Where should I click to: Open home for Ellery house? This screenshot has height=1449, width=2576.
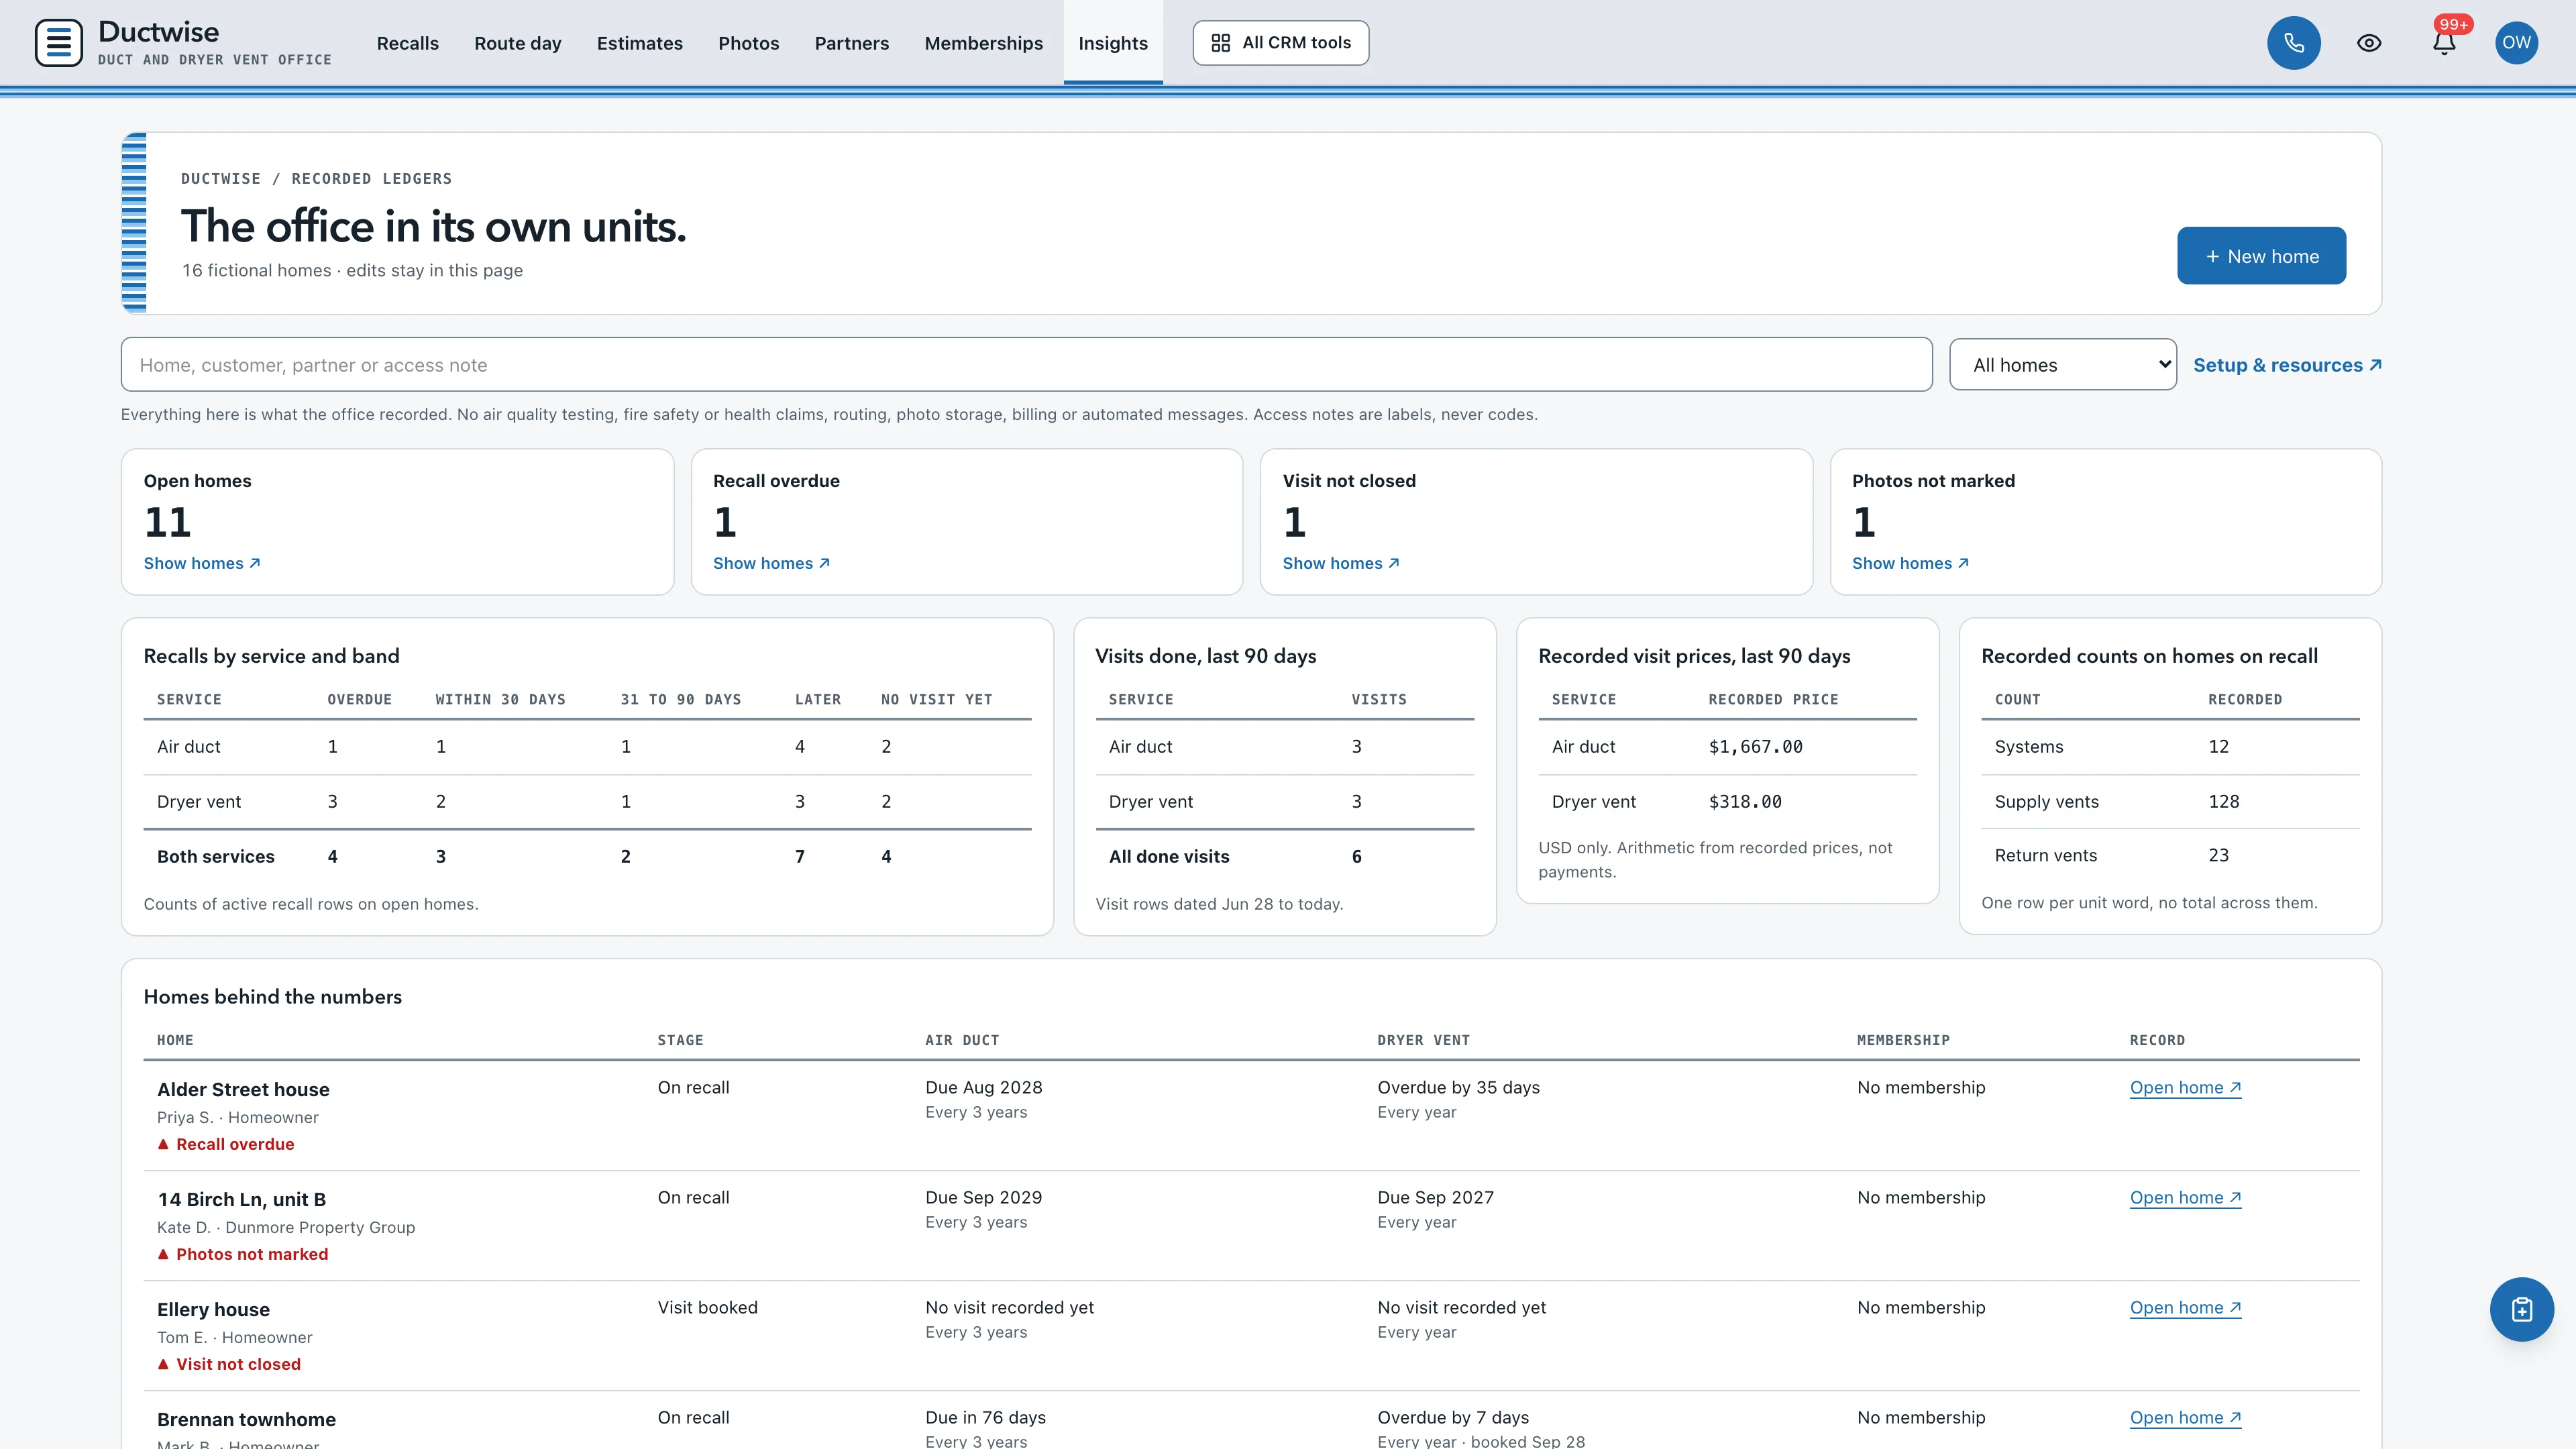point(2185,1307)
